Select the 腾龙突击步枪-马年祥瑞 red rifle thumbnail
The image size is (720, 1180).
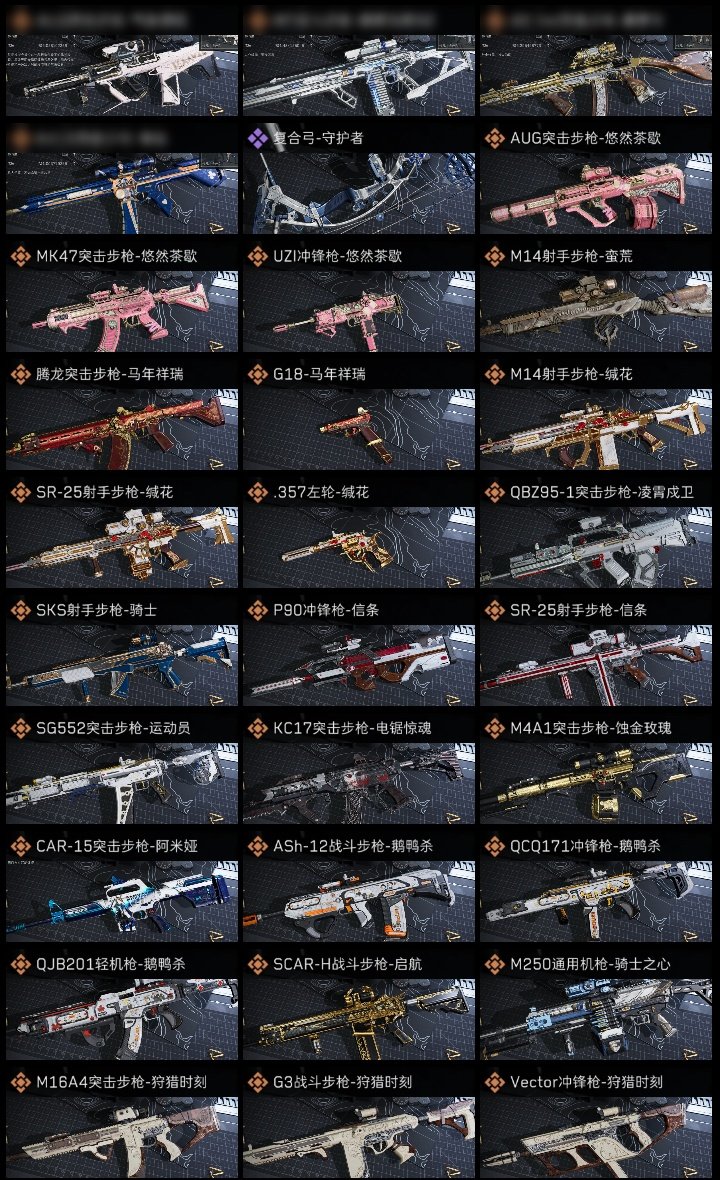tap(122, 429)
